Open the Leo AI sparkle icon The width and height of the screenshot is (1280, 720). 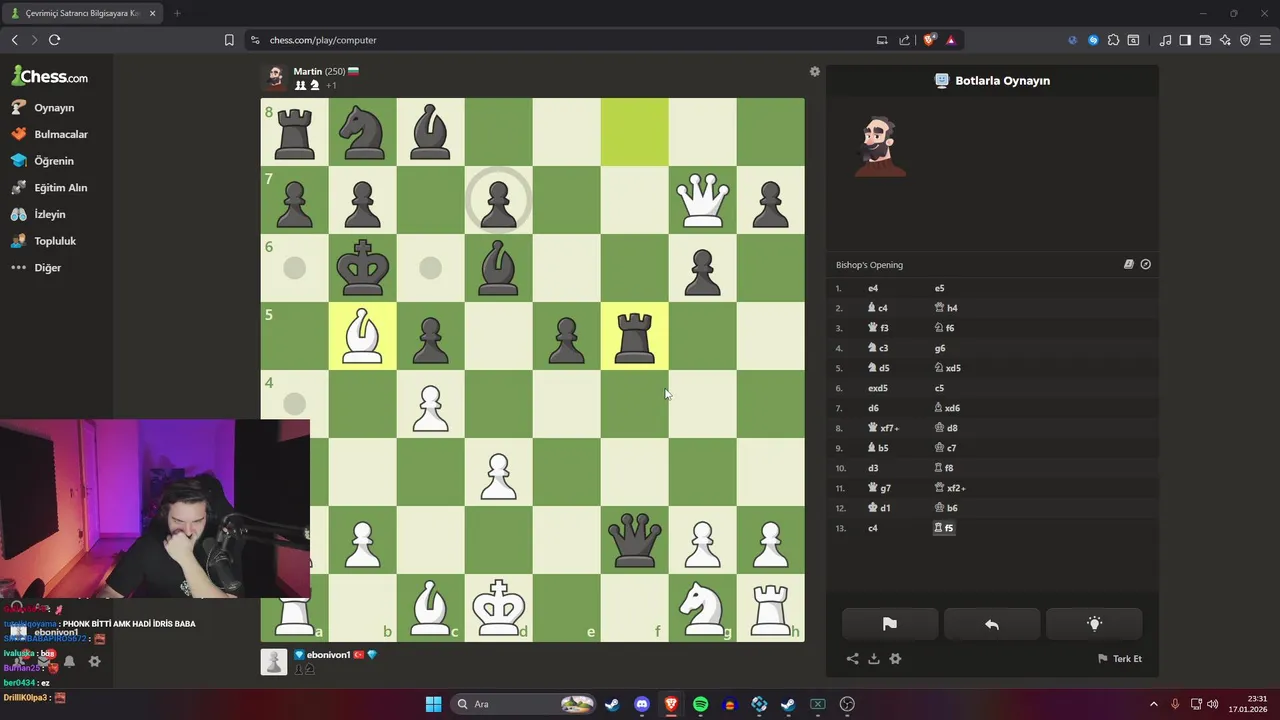(x=1225, y=40)
